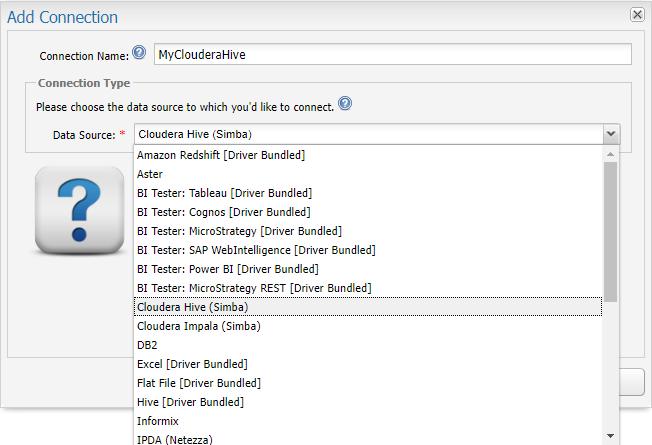The height and width of the screenshot is (445, 652).
Task: Select Amazon Redshift [Driver Bundled]
Action: pyautogui.click(x=368, y=155)
